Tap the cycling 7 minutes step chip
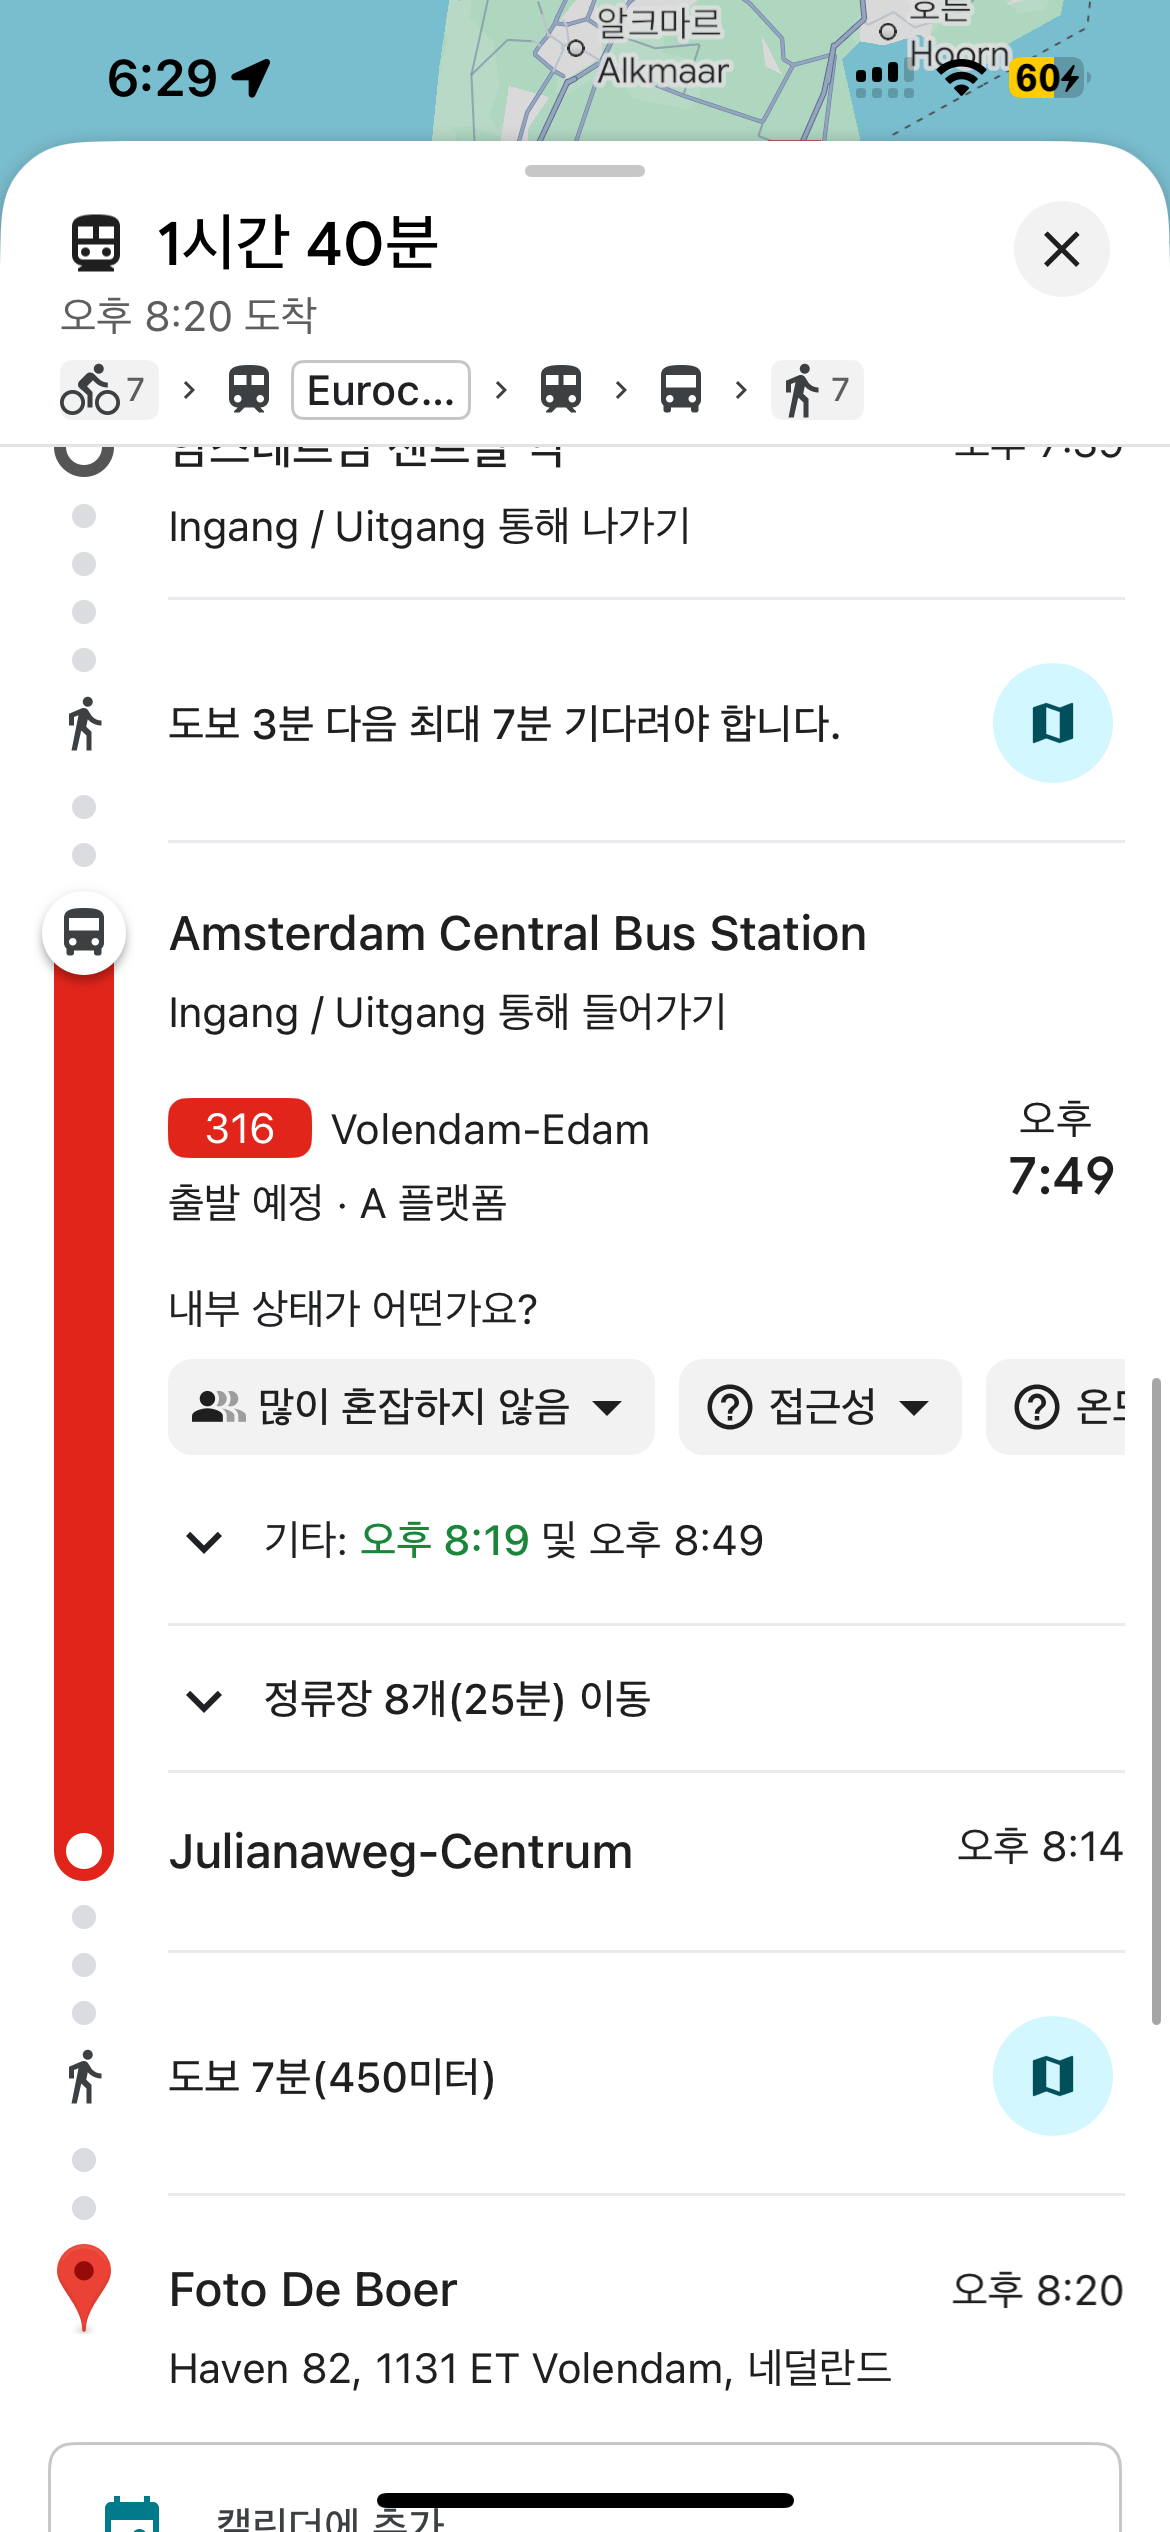 [108, 390]
